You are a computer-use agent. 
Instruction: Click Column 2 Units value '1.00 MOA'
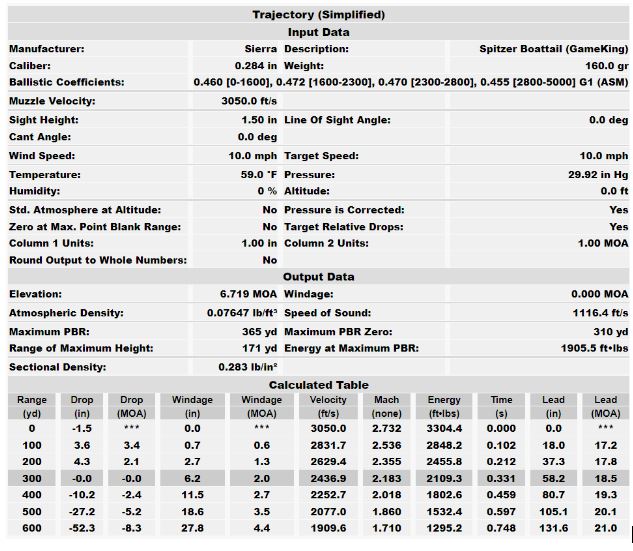603,243
